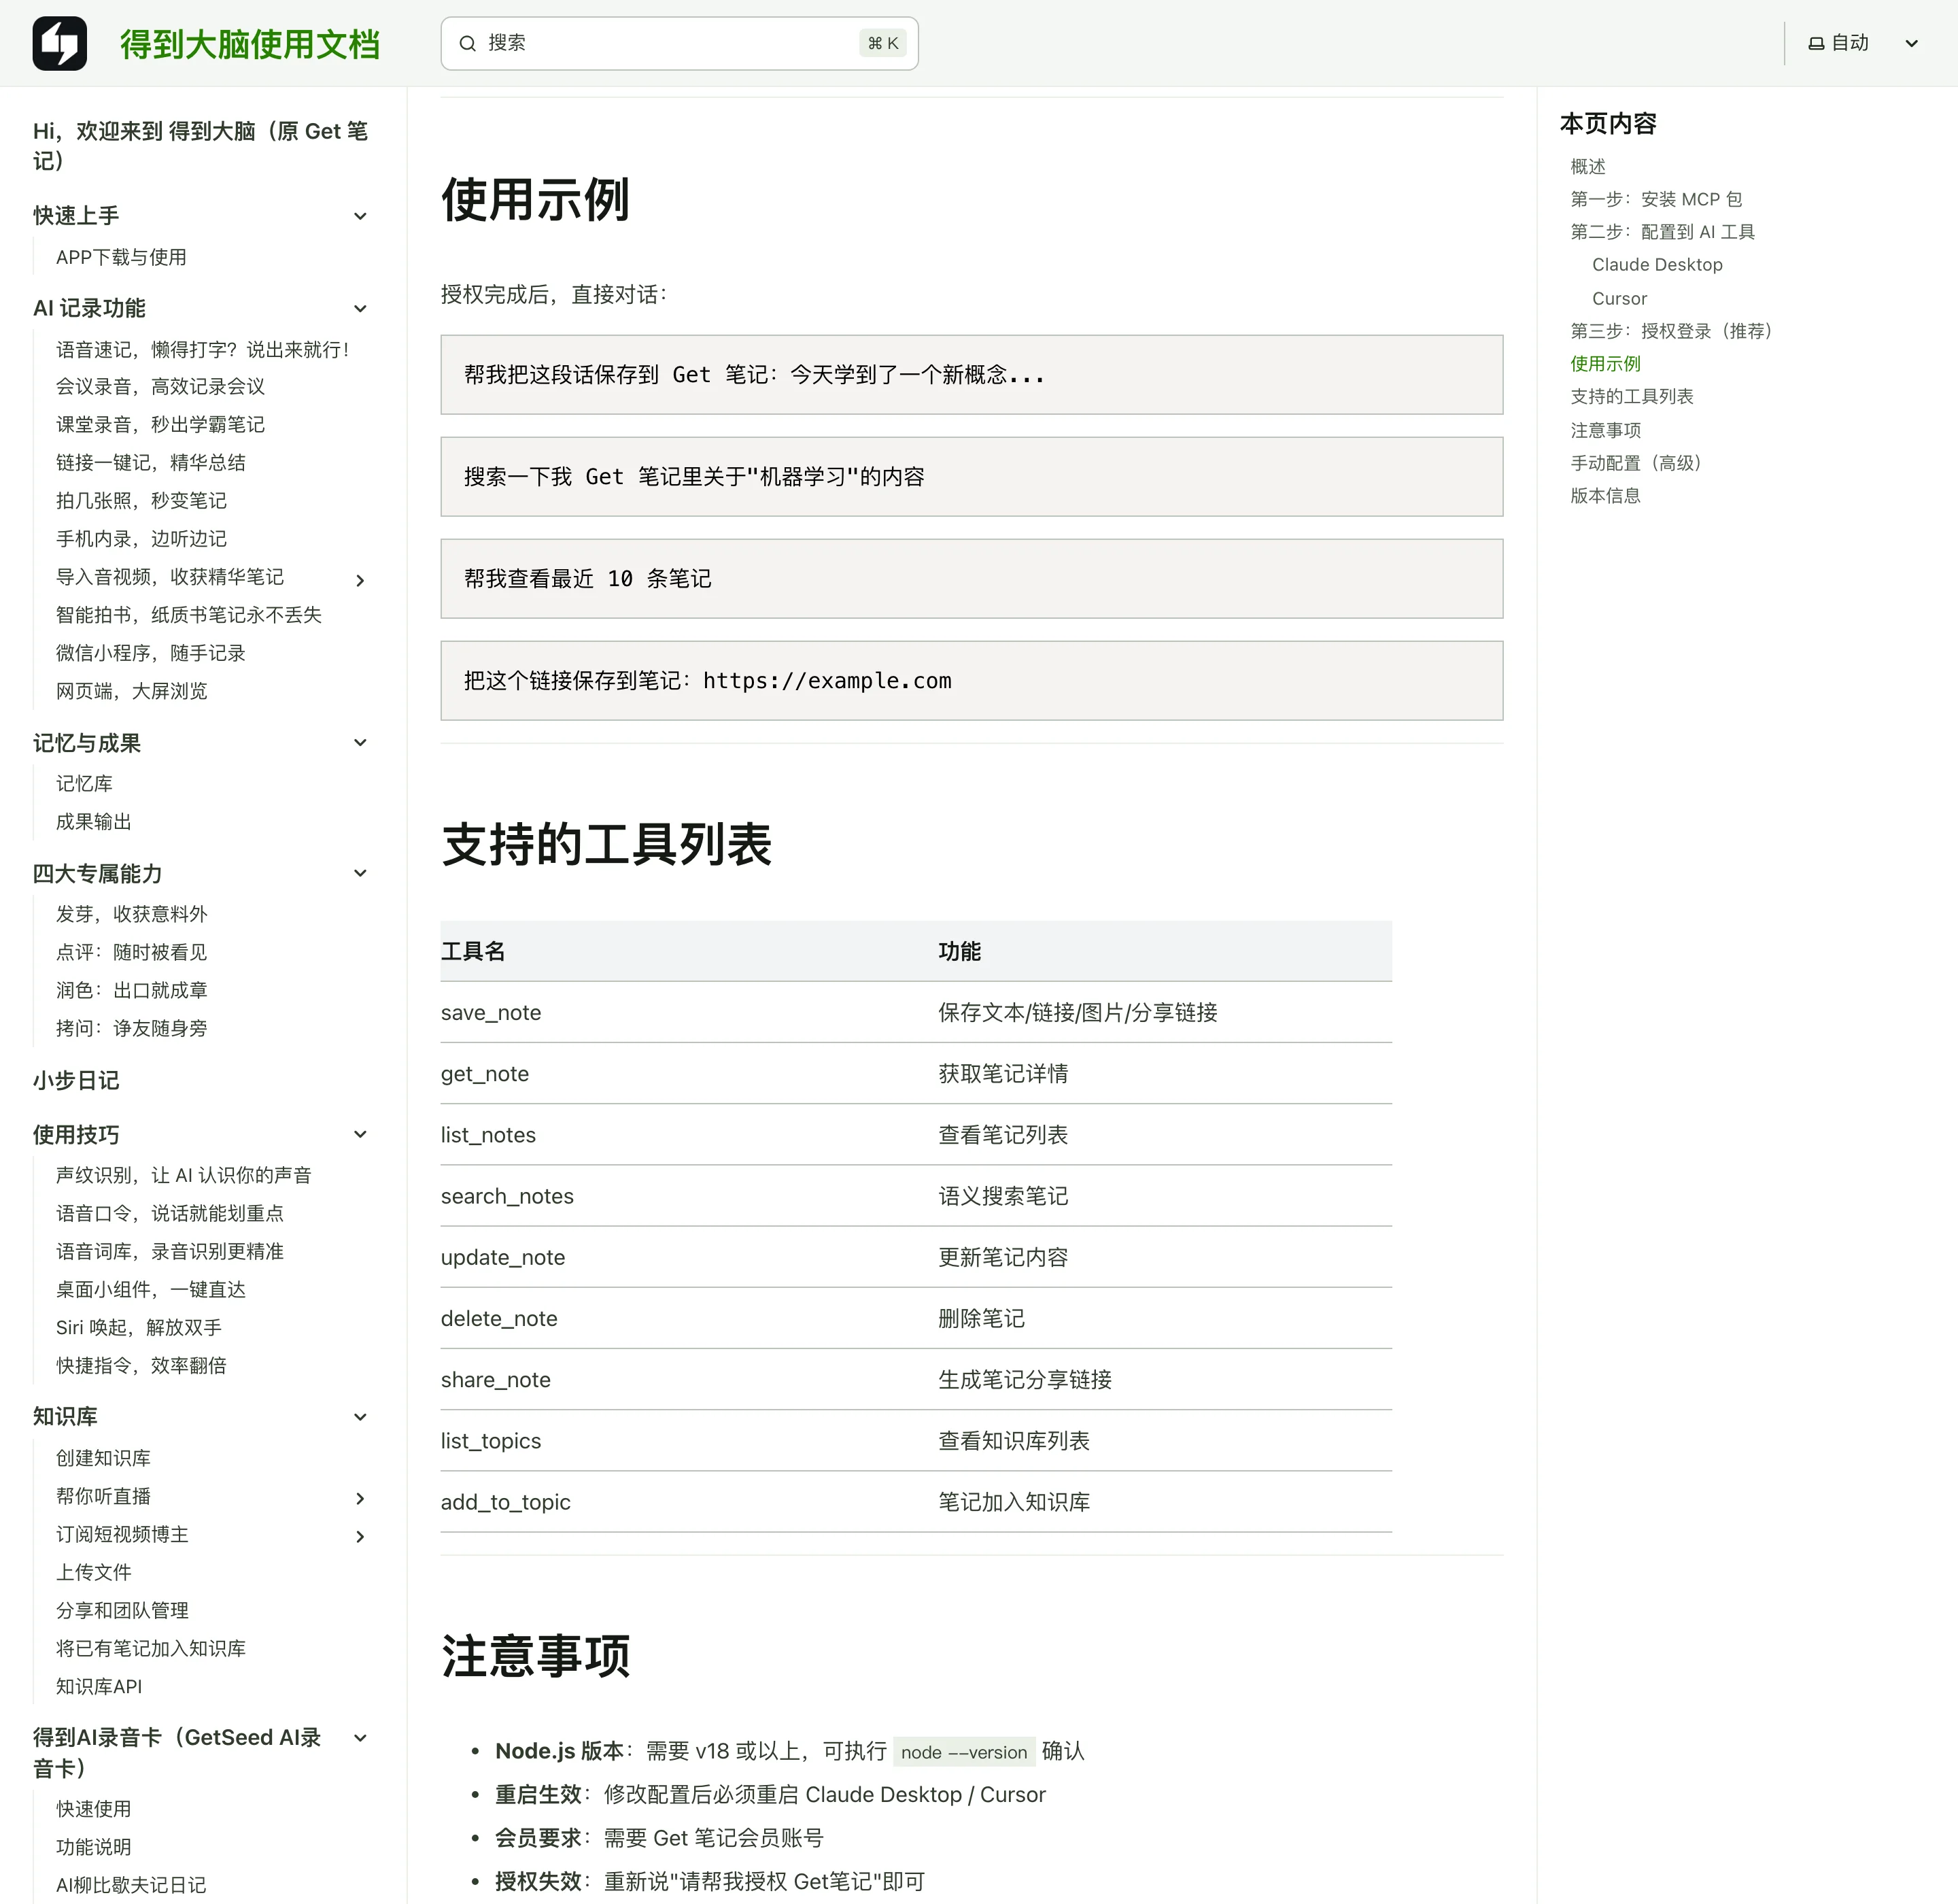Open 点评：随时被看见 page

[x=132, y=951]
